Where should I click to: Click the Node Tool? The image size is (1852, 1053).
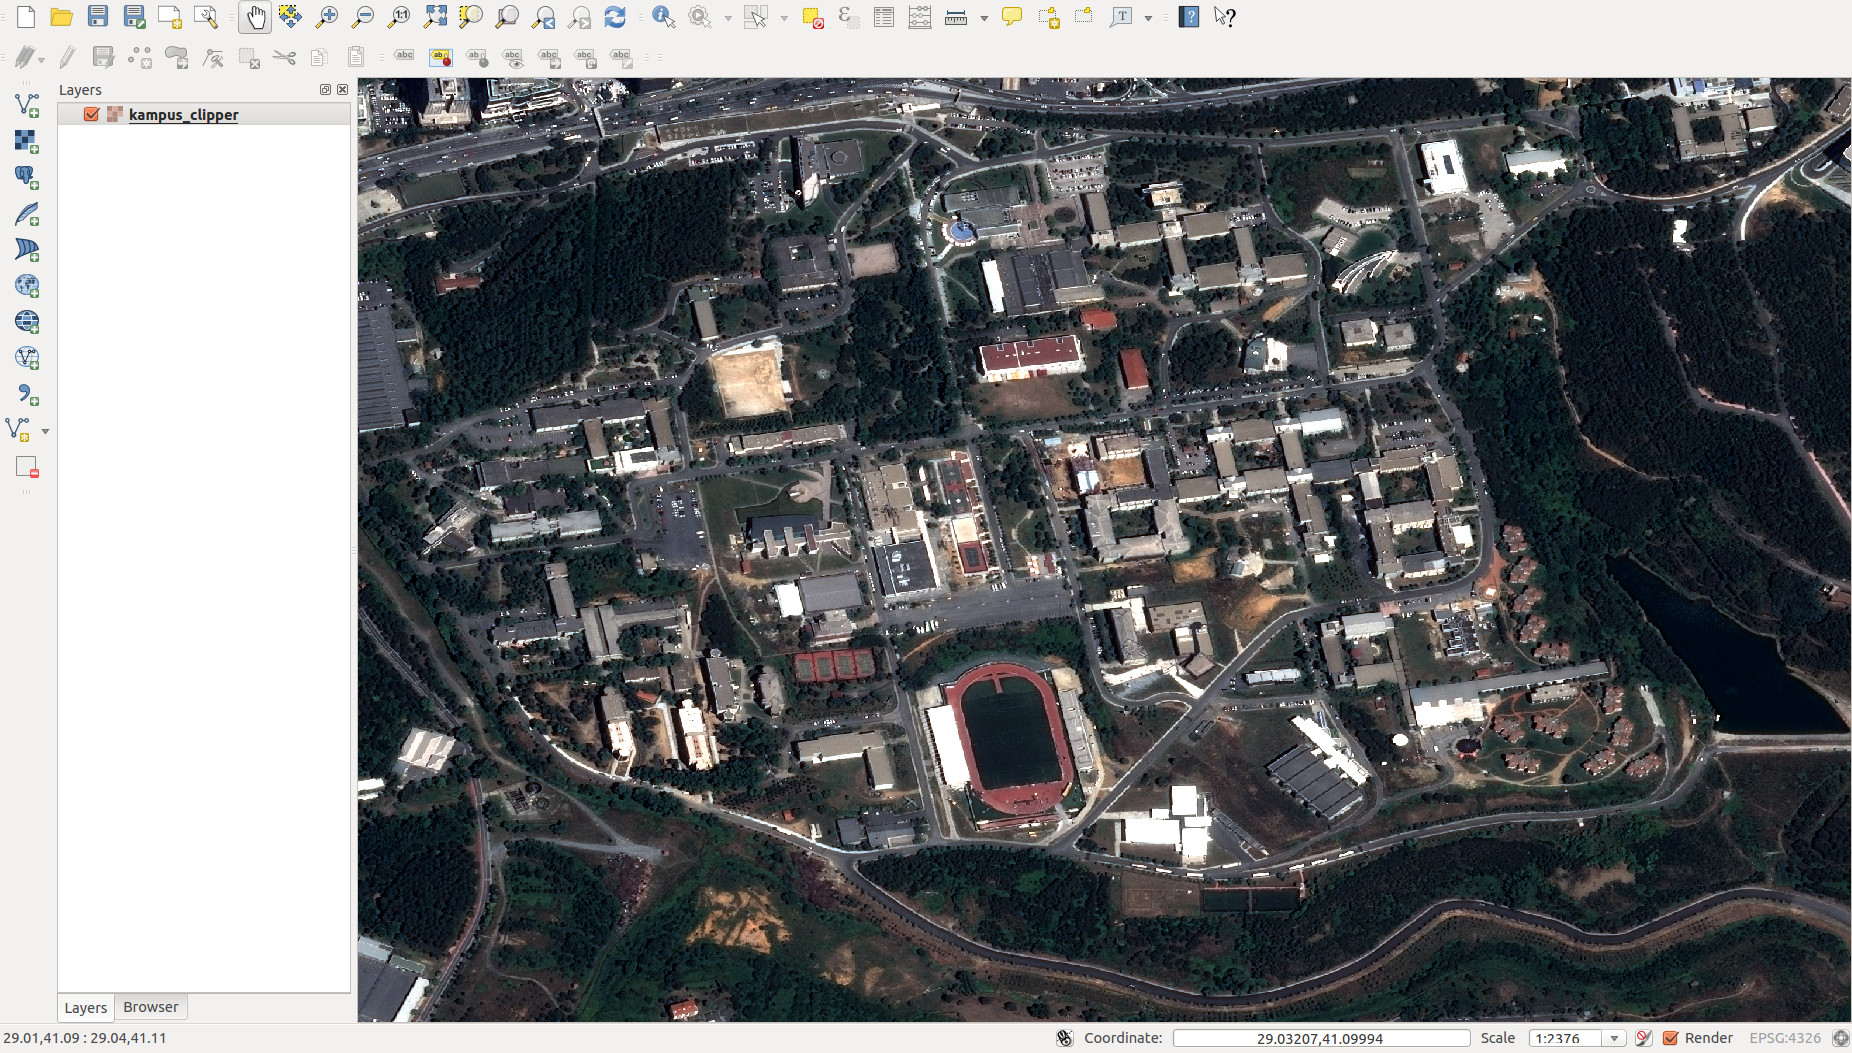pyautogui.click(x=213, y=57)
